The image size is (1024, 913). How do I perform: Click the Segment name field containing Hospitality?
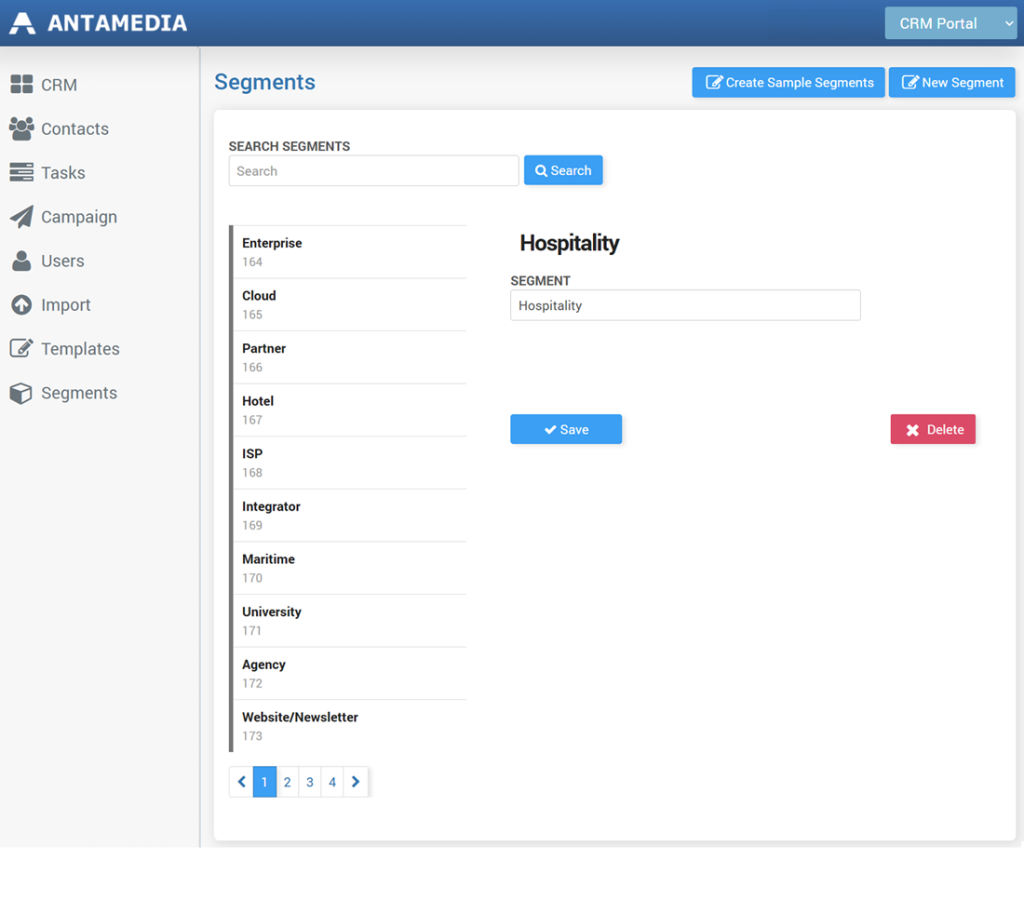pyautogui.click(x=685, y=305)
